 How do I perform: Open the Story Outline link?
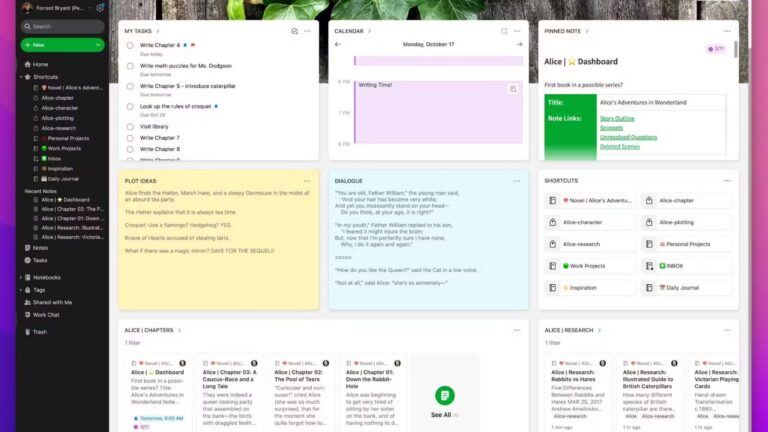[617, 119]
